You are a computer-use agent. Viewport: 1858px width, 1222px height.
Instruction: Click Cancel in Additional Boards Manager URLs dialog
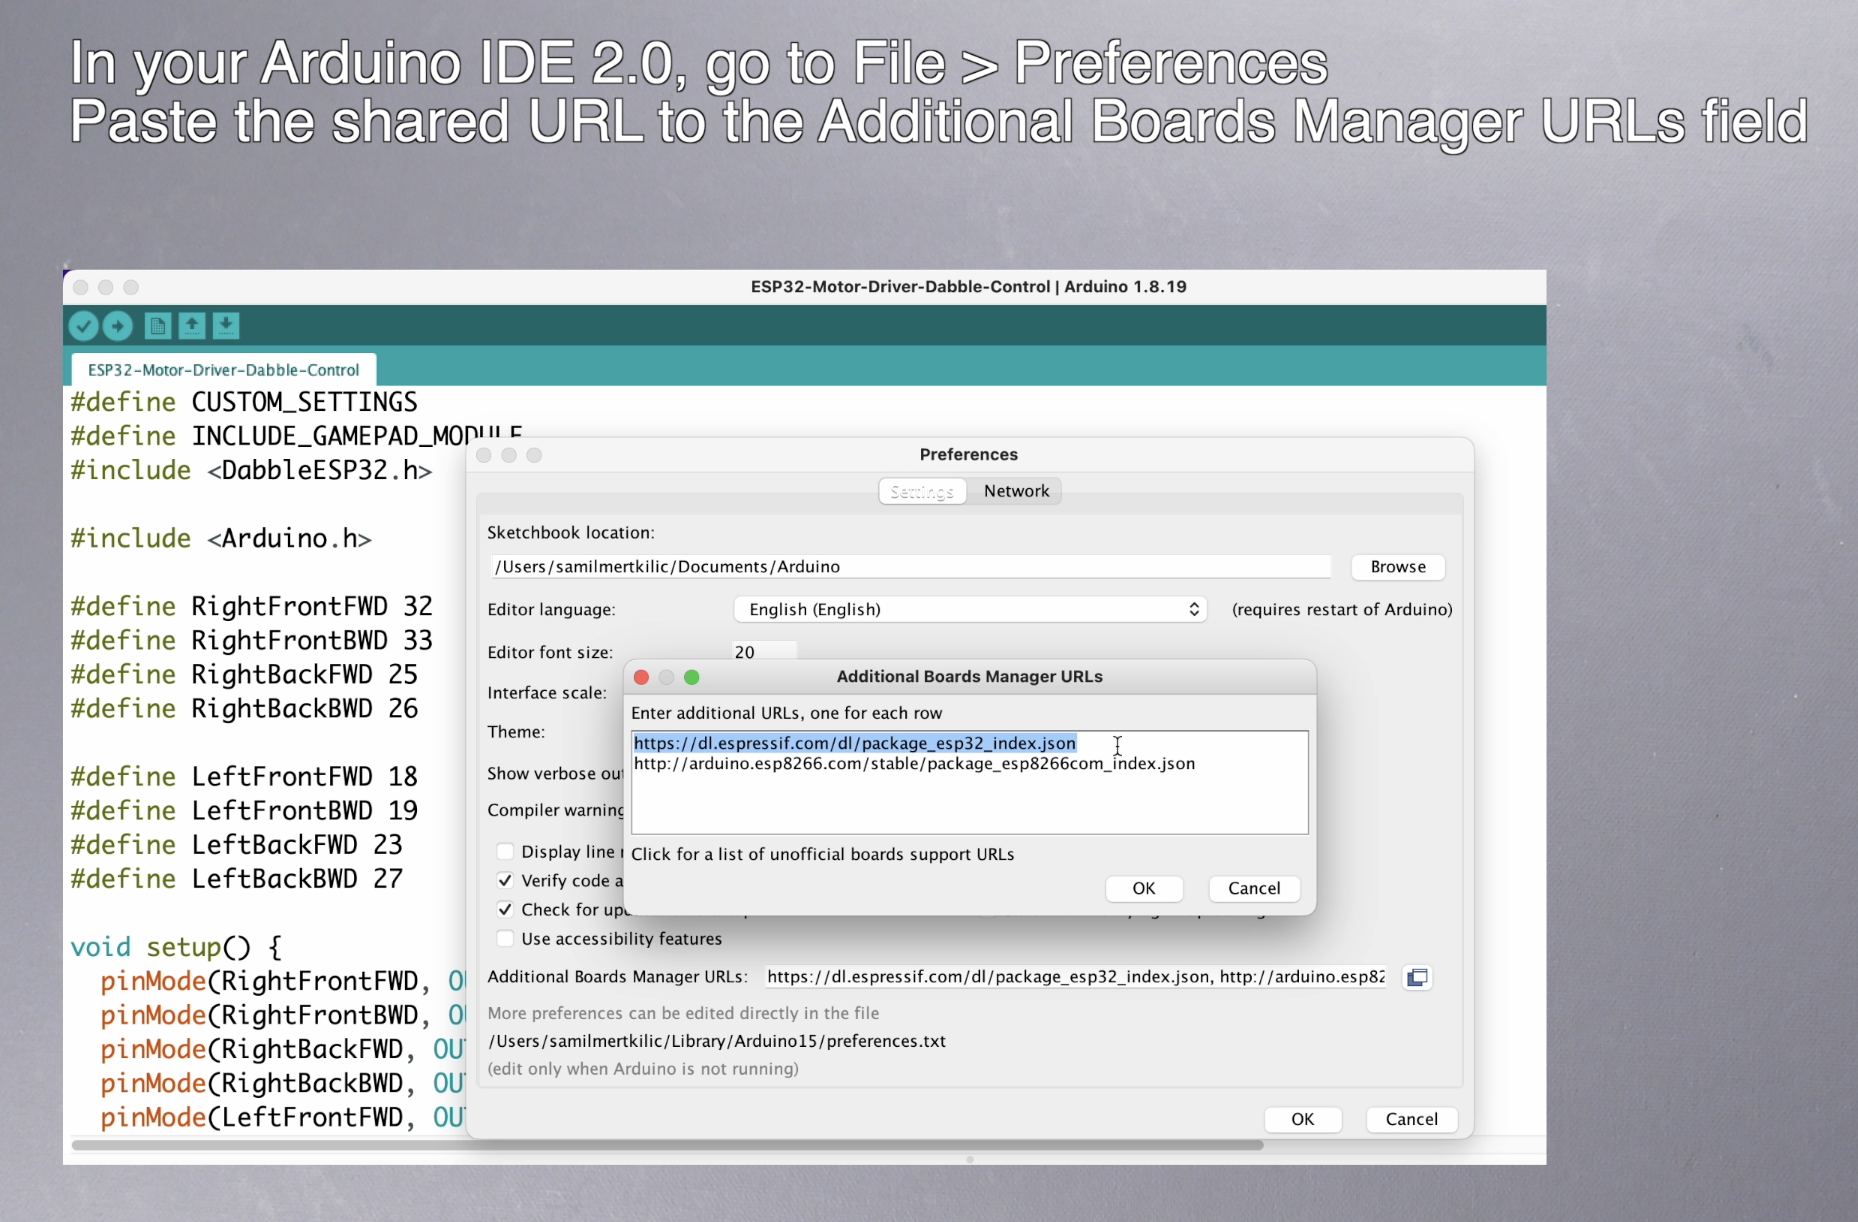click(x=1254, y=888)
